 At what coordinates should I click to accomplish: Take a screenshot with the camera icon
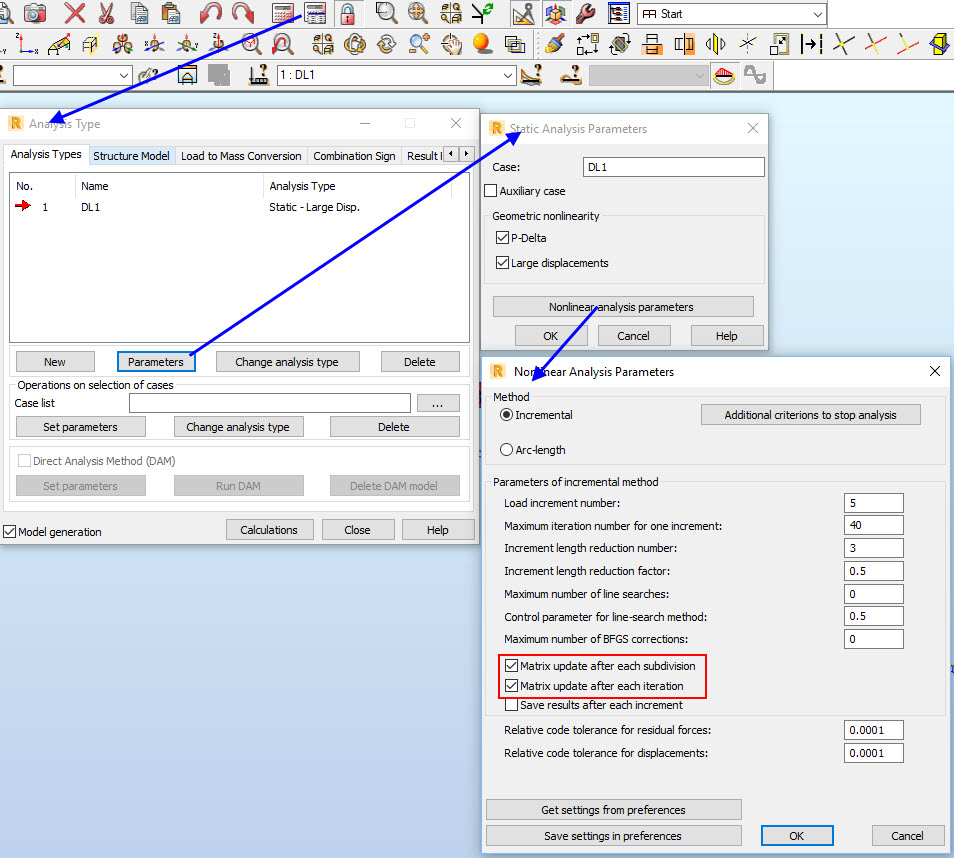point(35,13)
